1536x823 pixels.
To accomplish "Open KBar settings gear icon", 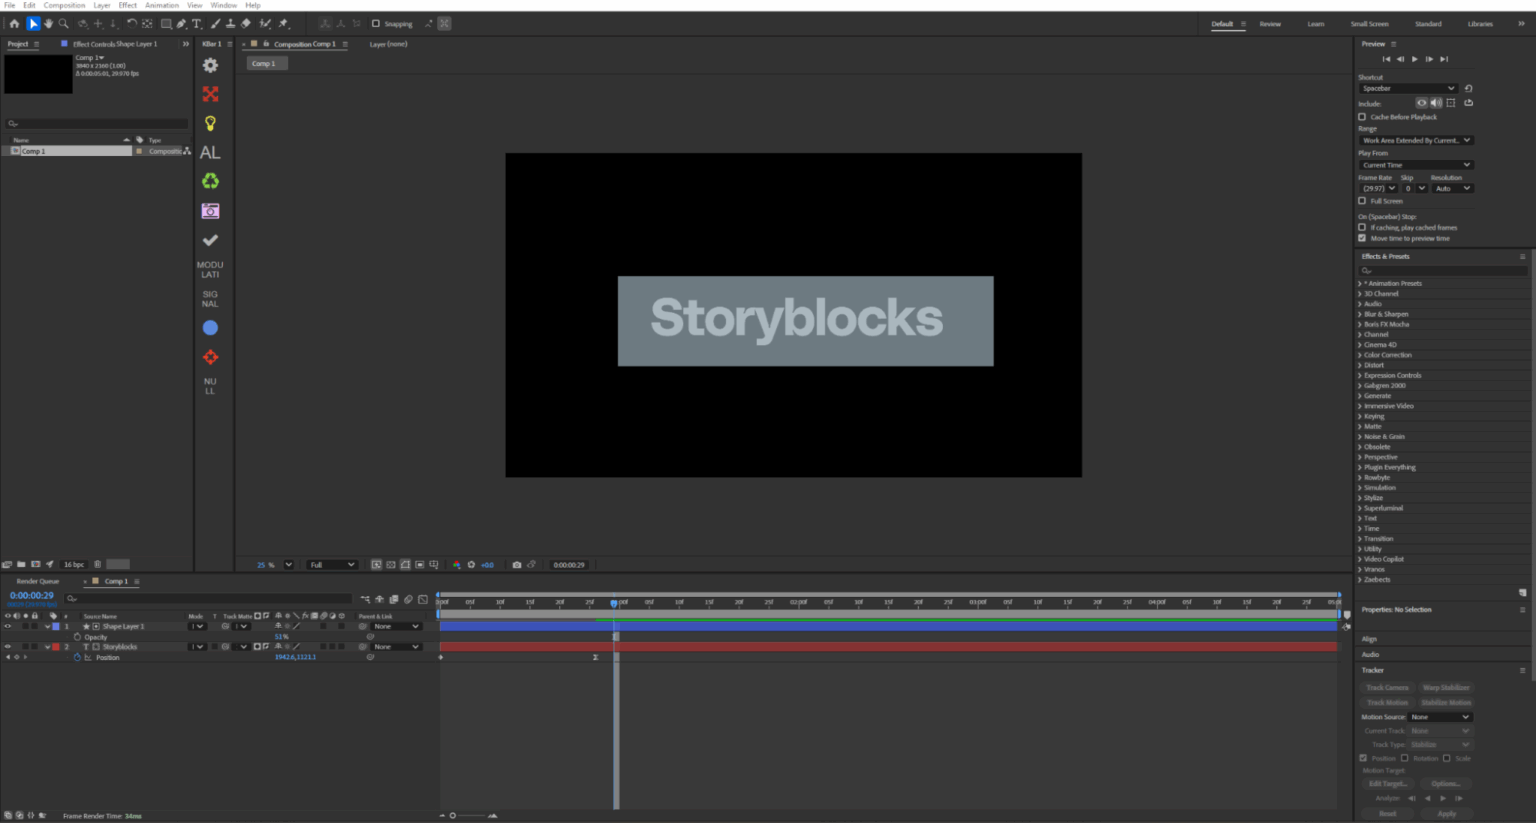I will click(210, 65).
